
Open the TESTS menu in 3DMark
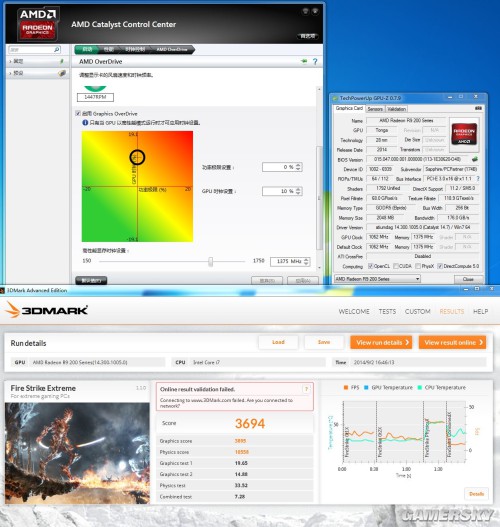[x=387, y=312]
